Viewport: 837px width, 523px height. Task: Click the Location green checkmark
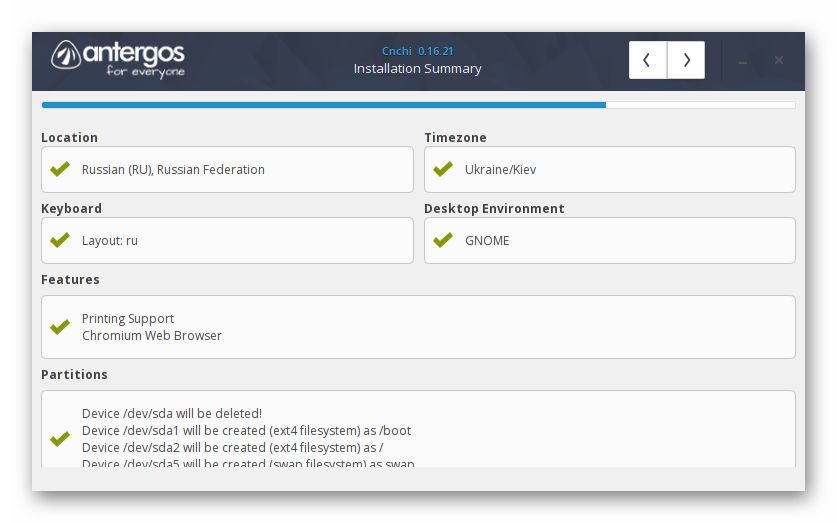[60, 169]
